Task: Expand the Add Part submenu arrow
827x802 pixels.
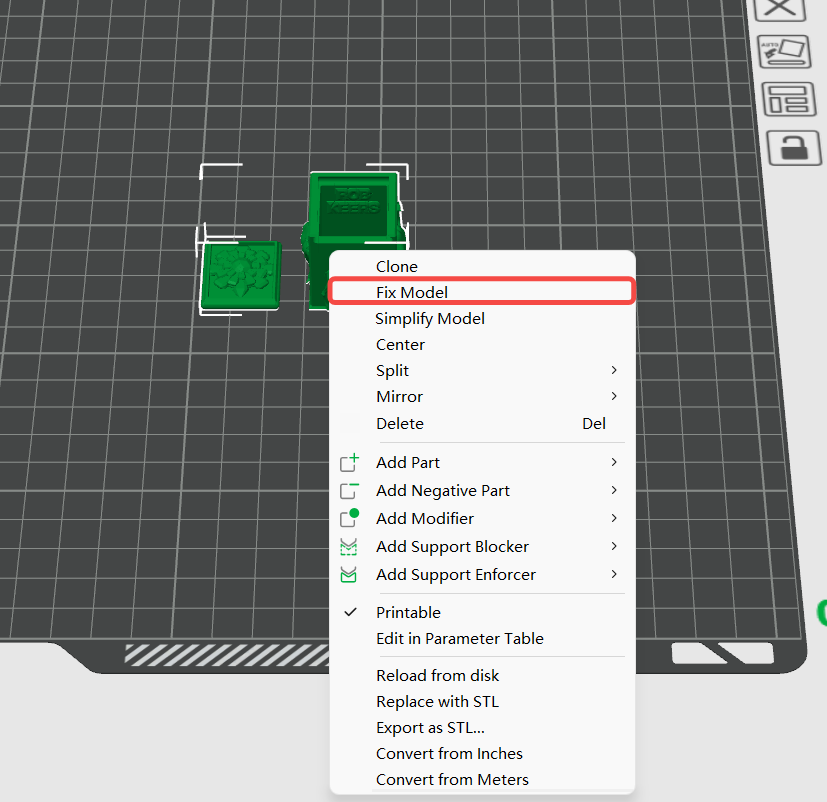Action: point(614,462)
